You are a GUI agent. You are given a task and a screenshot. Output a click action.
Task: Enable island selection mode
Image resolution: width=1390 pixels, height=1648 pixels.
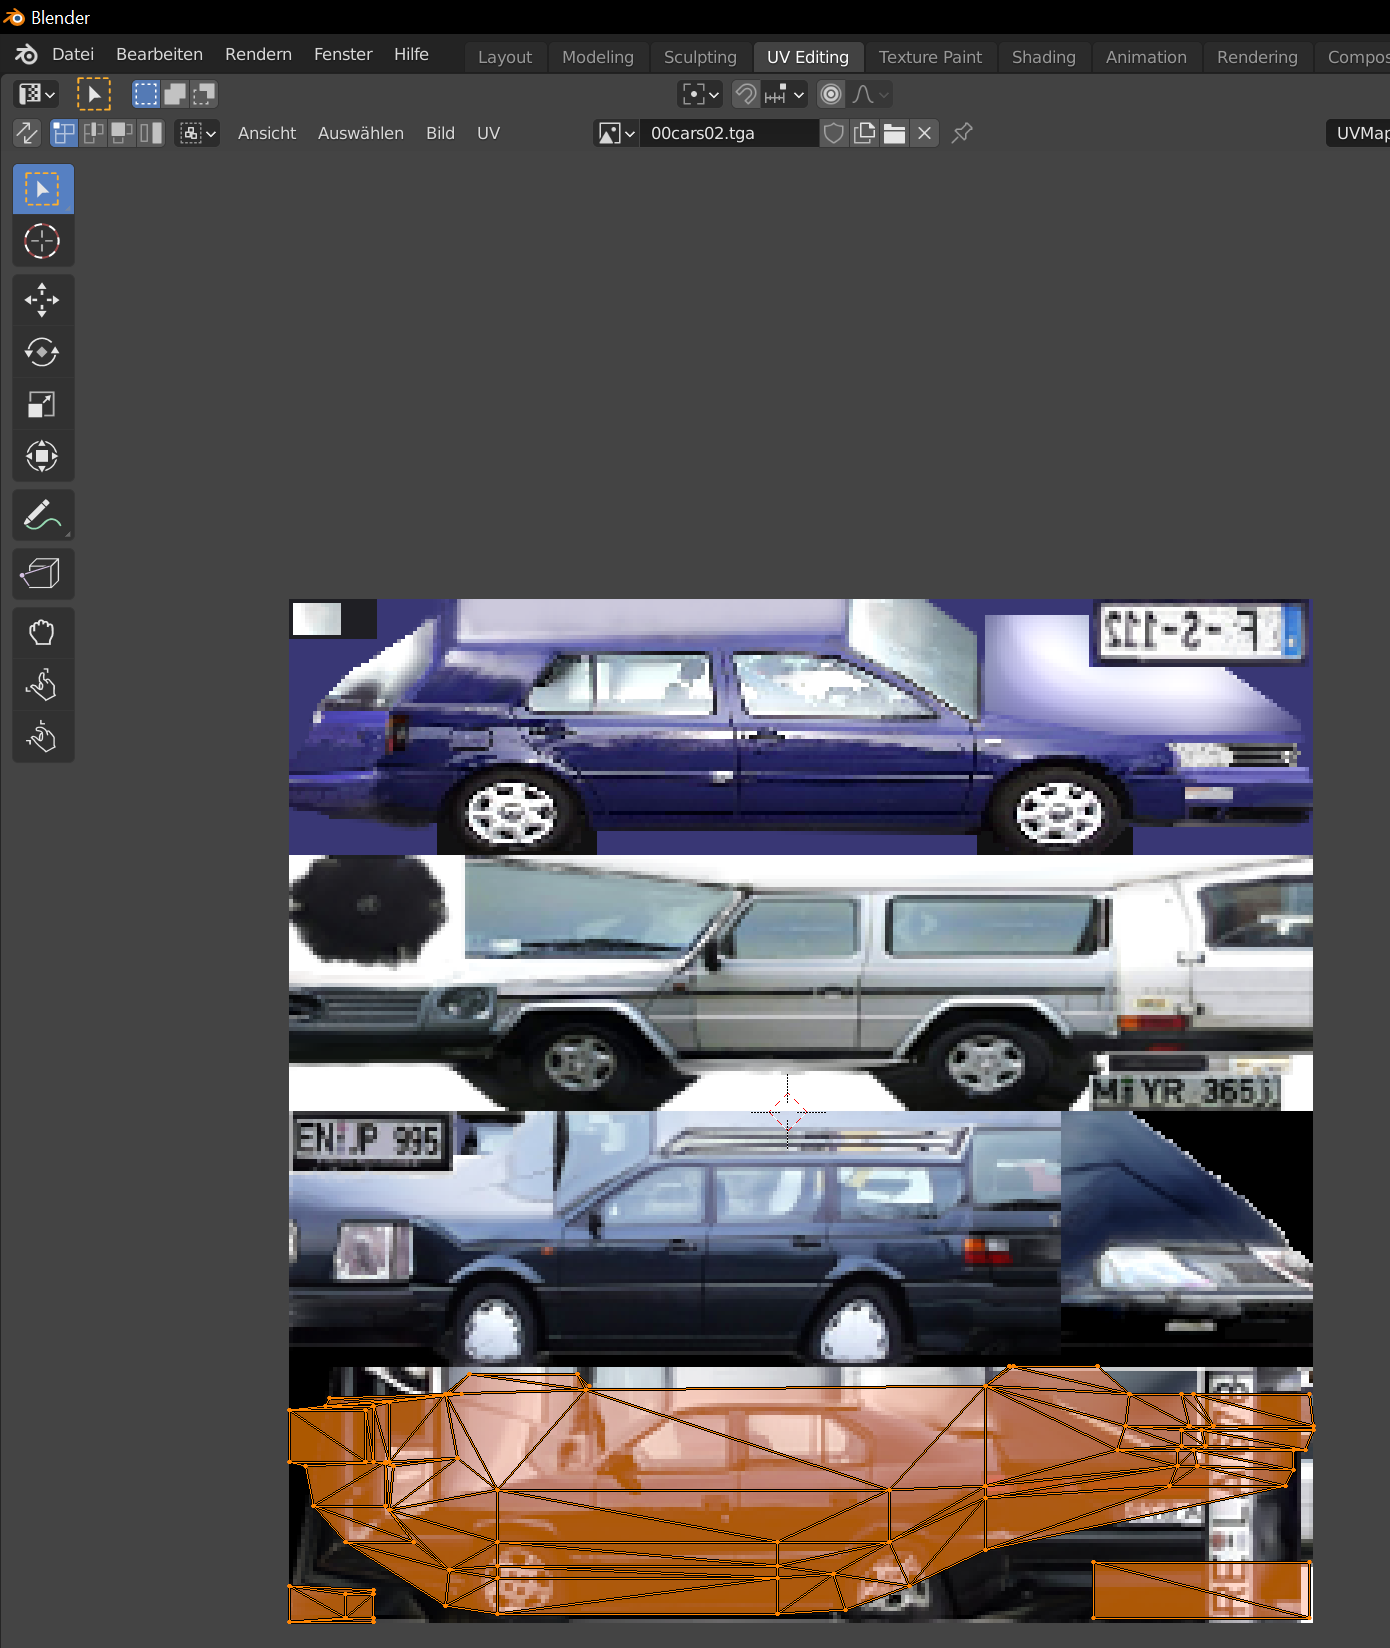tap(151, 133)
